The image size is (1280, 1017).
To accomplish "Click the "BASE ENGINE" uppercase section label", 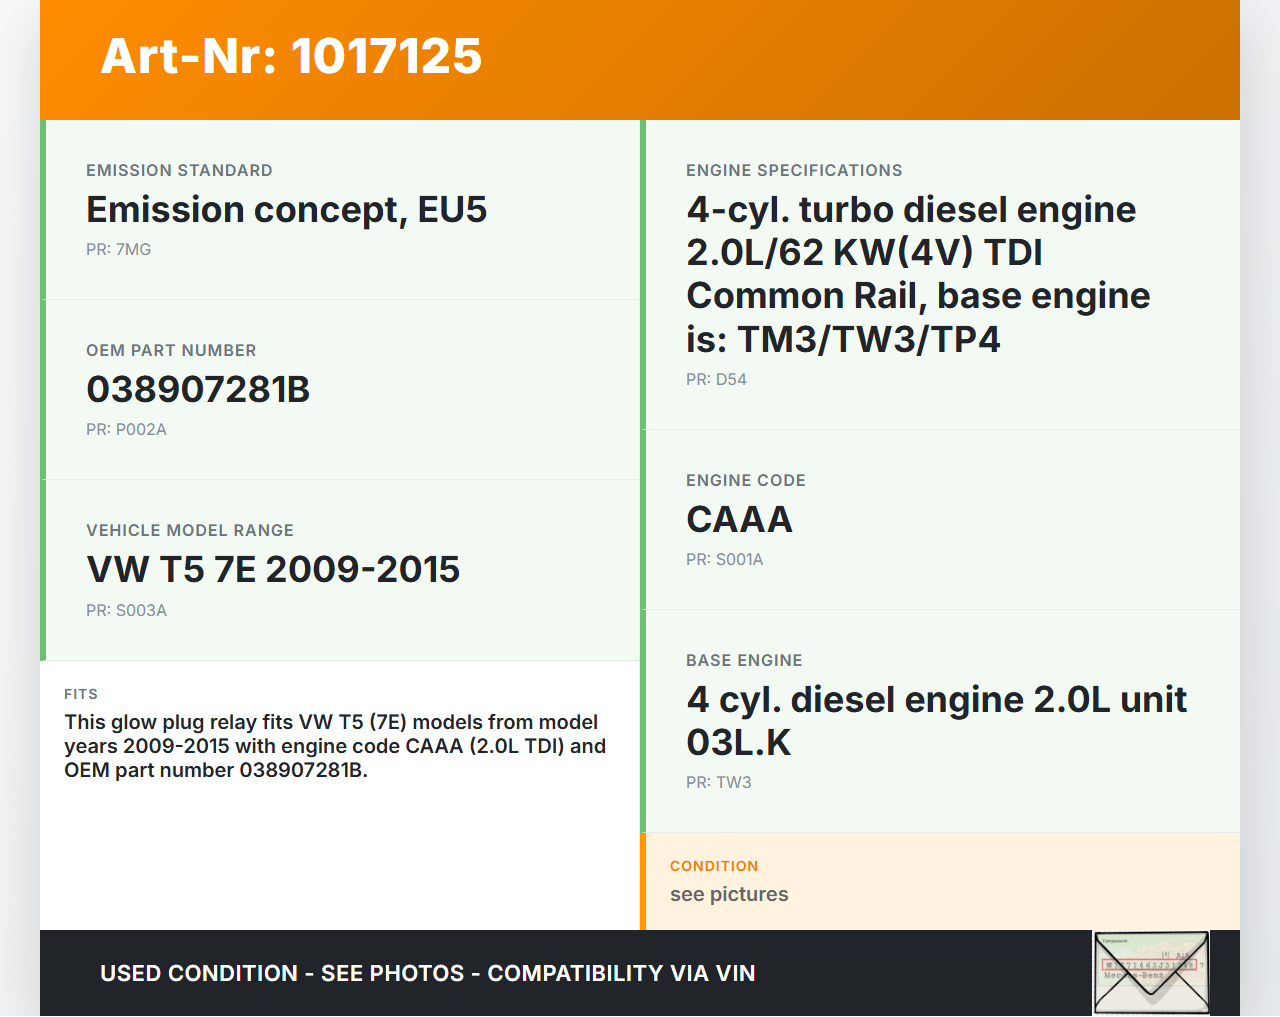I will [744, 660].
